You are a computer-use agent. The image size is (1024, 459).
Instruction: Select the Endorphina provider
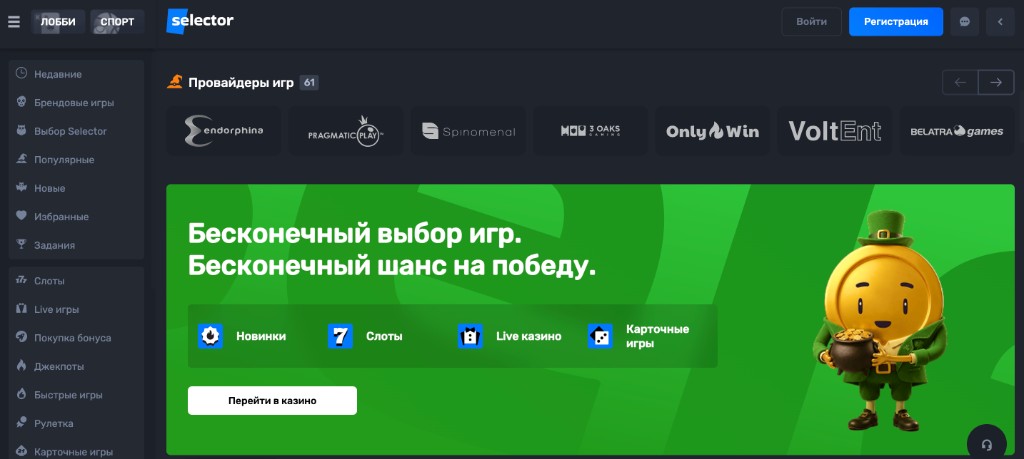pyautogui.click(x=223, y=131)
